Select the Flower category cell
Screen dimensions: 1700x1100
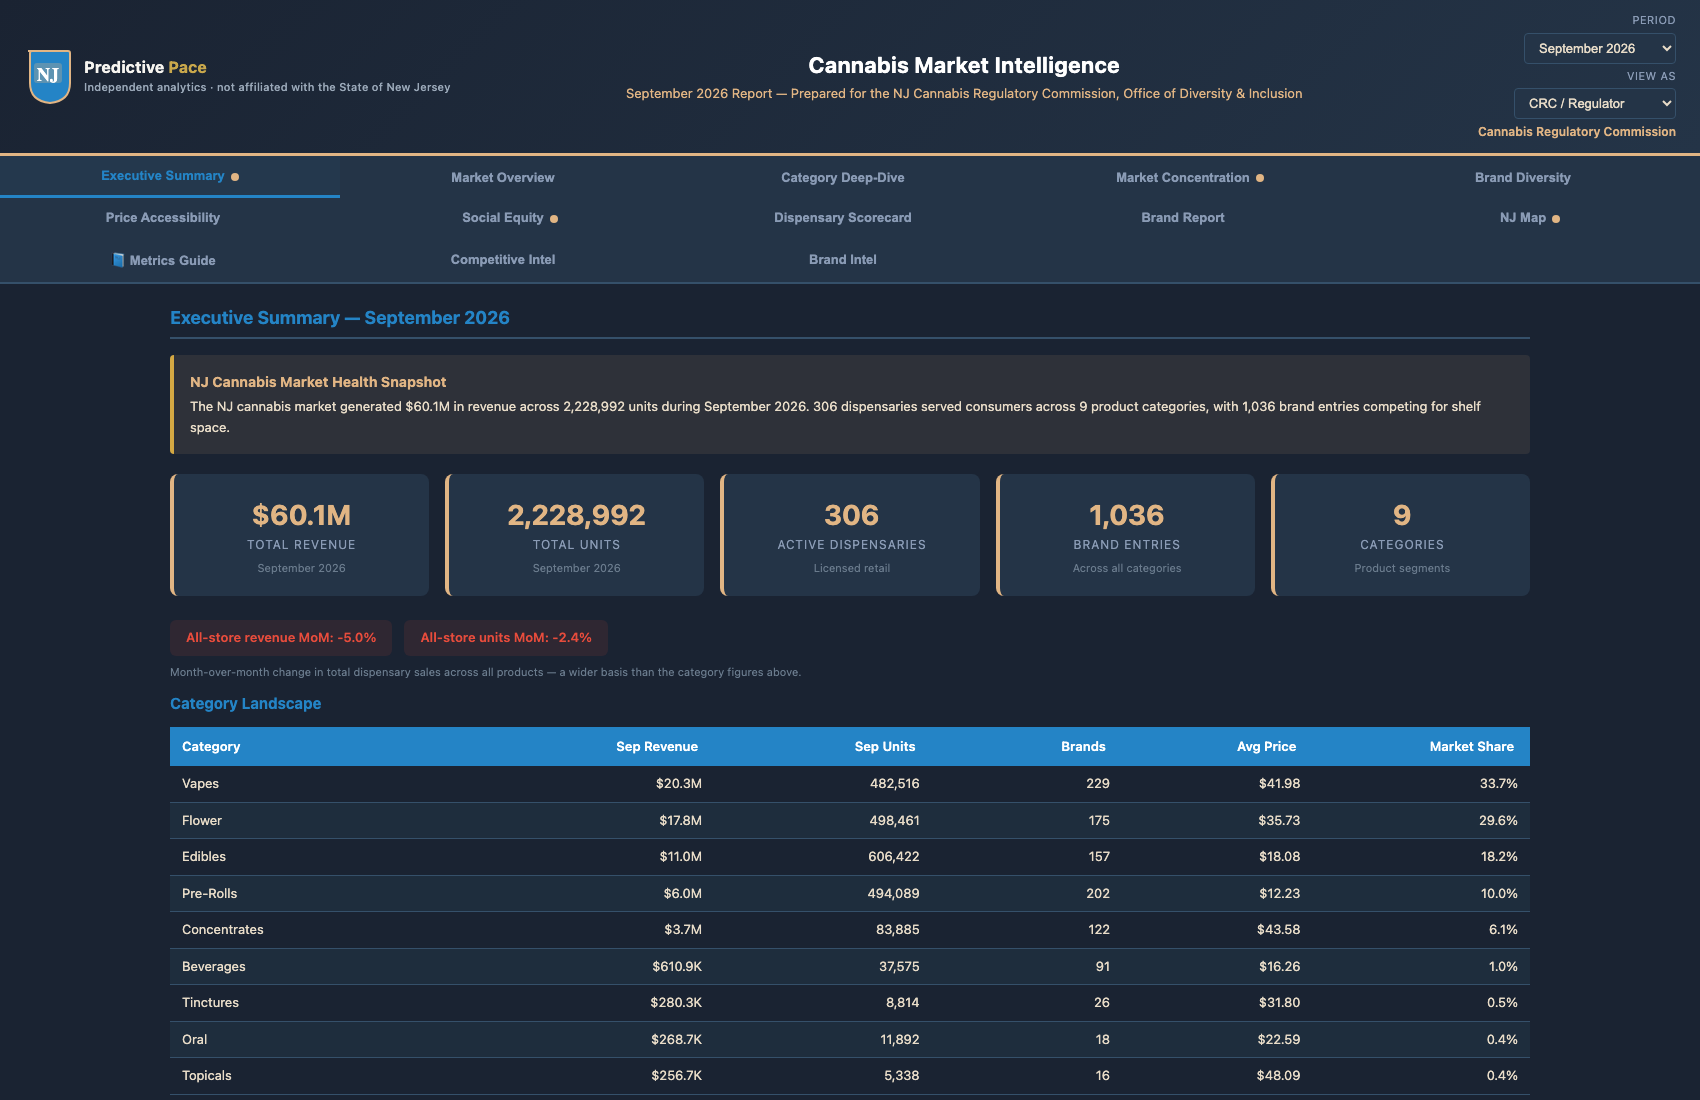[202, 820]
